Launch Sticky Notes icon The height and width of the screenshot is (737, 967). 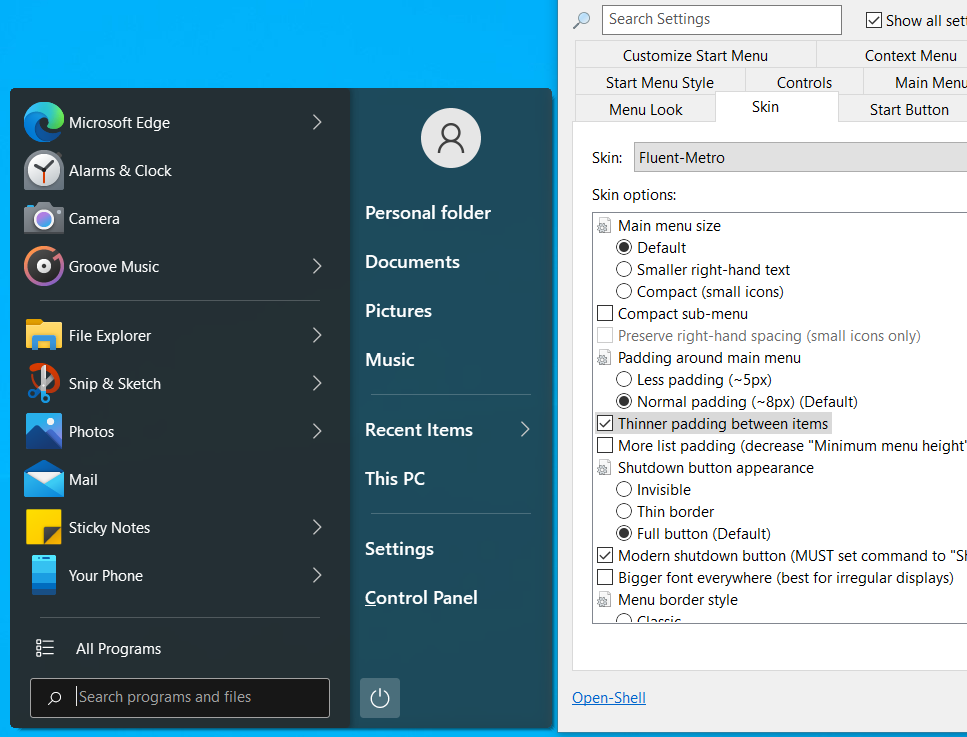44,527
